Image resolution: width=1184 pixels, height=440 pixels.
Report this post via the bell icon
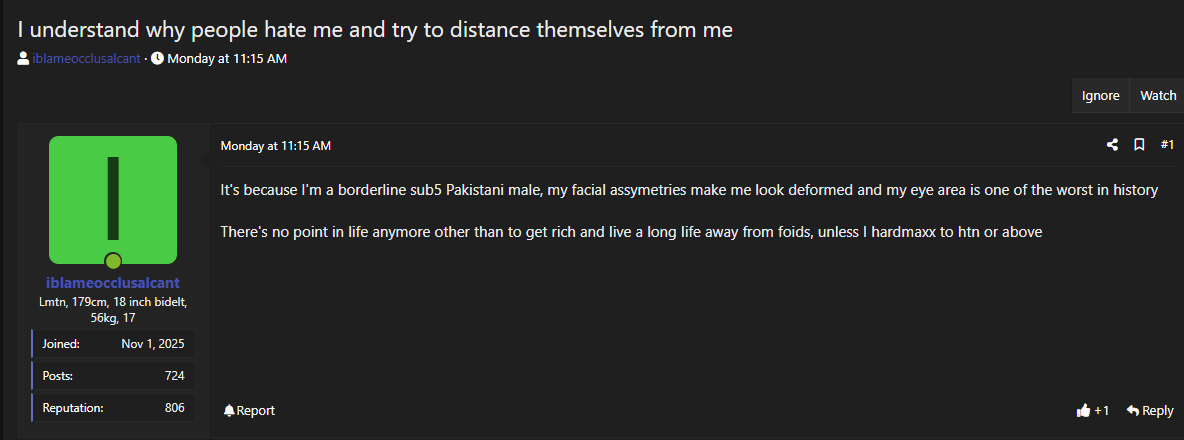[229, 410]
